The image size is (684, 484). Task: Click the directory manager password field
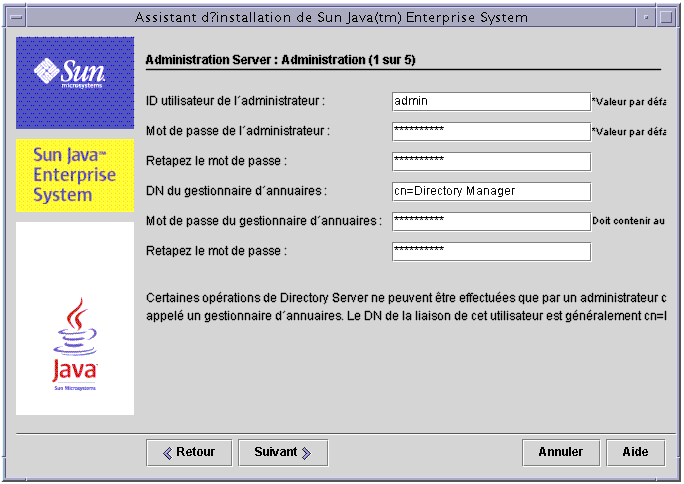(x=491, y=222)
